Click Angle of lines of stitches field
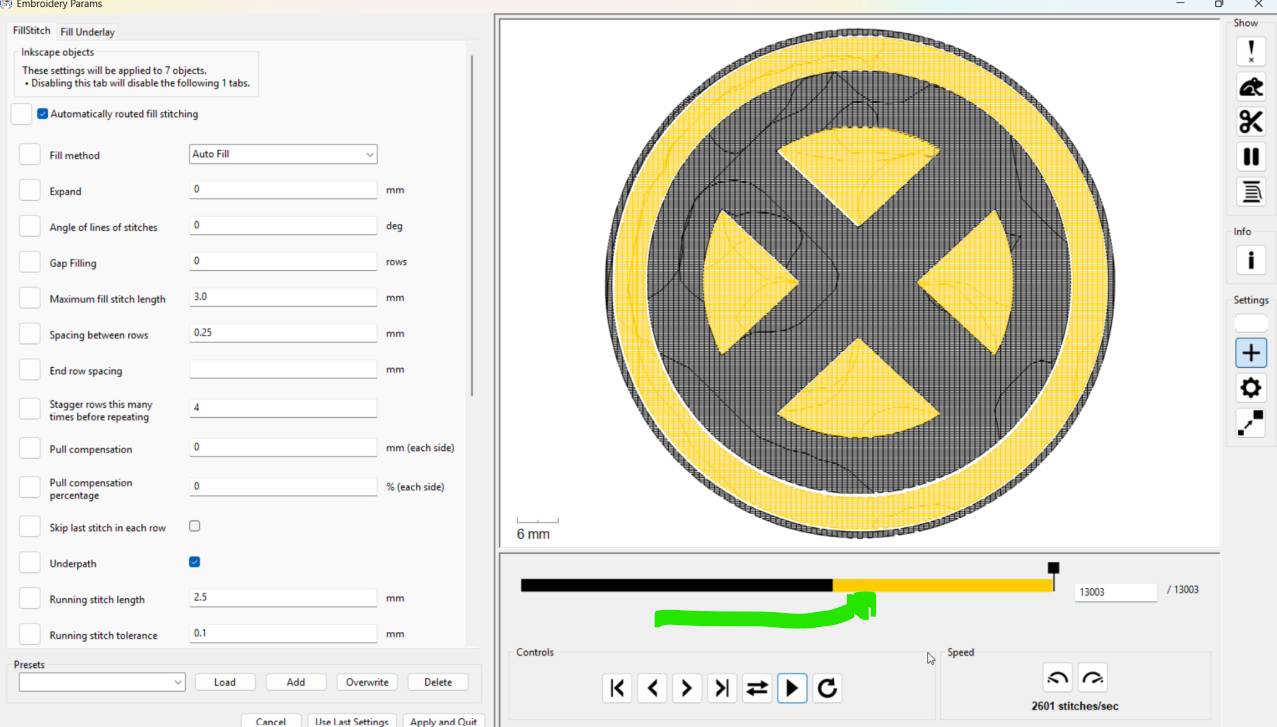 click(283, 225)
